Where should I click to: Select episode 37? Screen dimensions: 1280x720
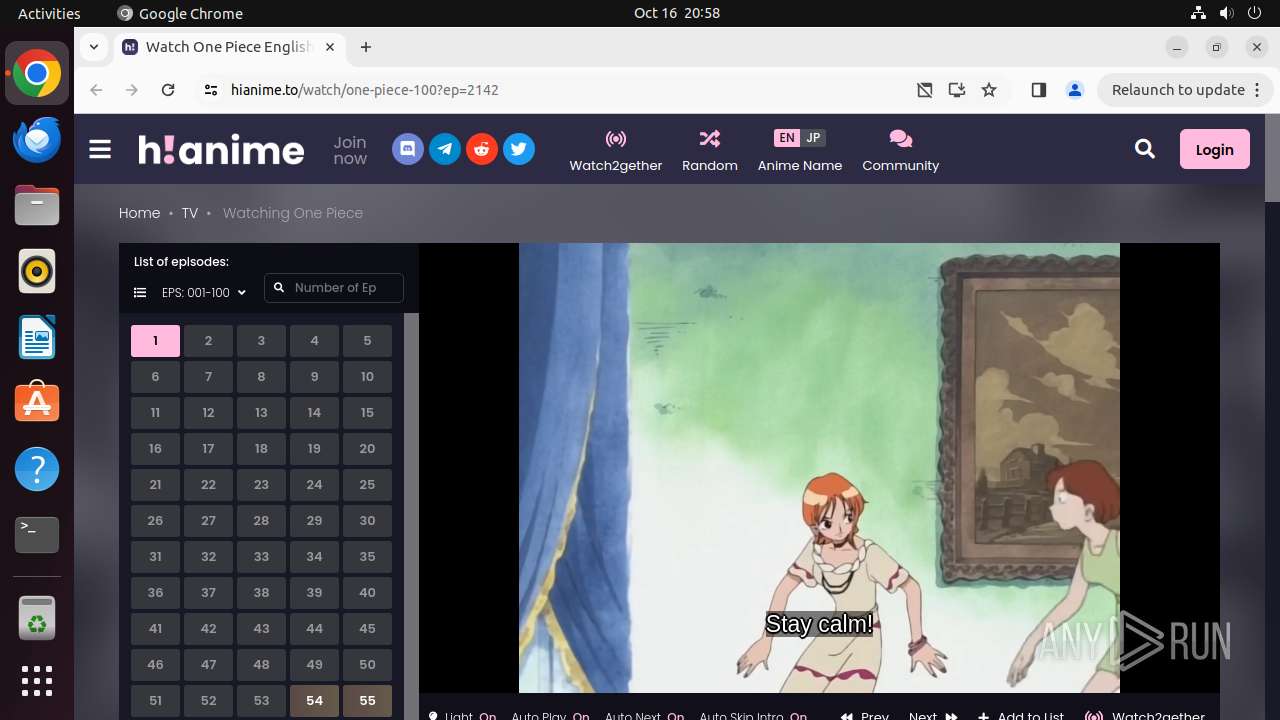pos(208,593)
